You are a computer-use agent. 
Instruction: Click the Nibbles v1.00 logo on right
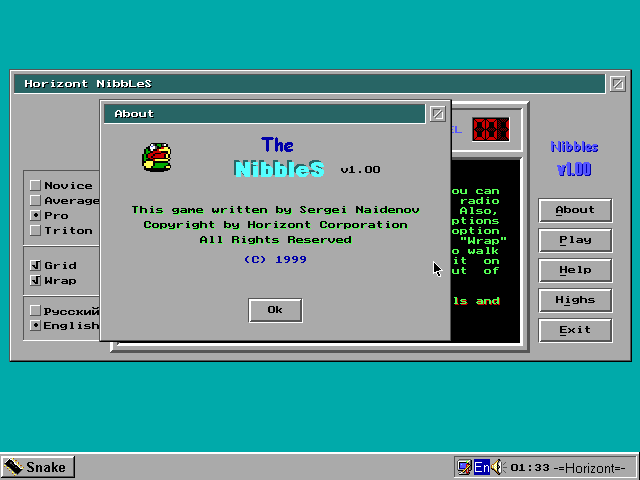574,158
